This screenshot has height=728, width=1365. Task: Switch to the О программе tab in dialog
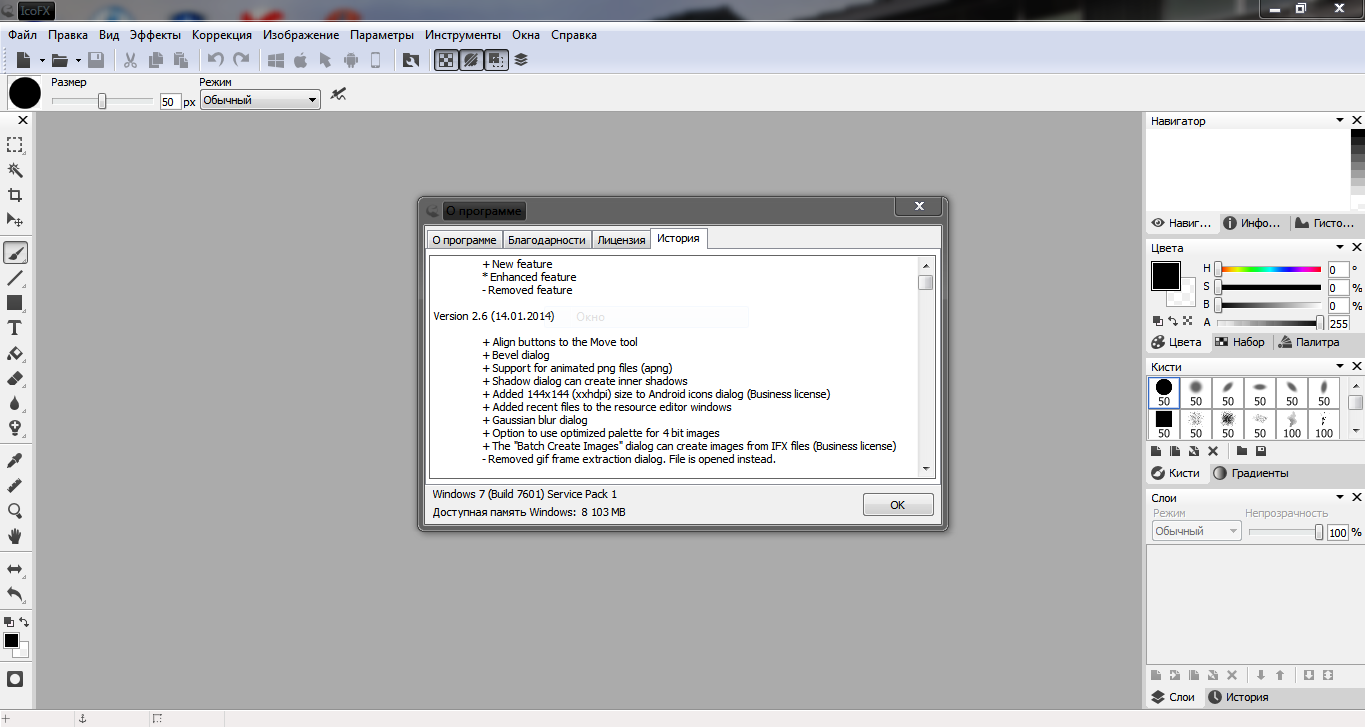coord(464,240)
